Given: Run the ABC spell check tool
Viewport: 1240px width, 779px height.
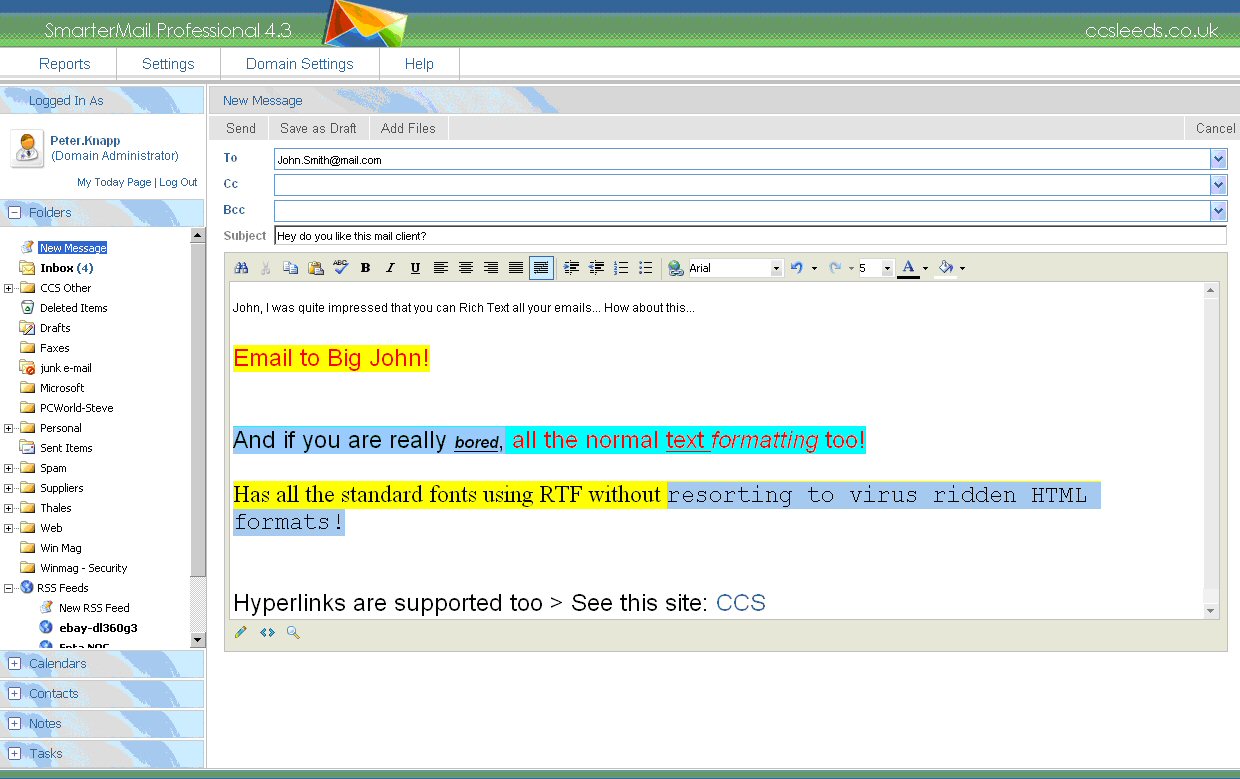Looking at the screenshot, I should pos(341,267).
